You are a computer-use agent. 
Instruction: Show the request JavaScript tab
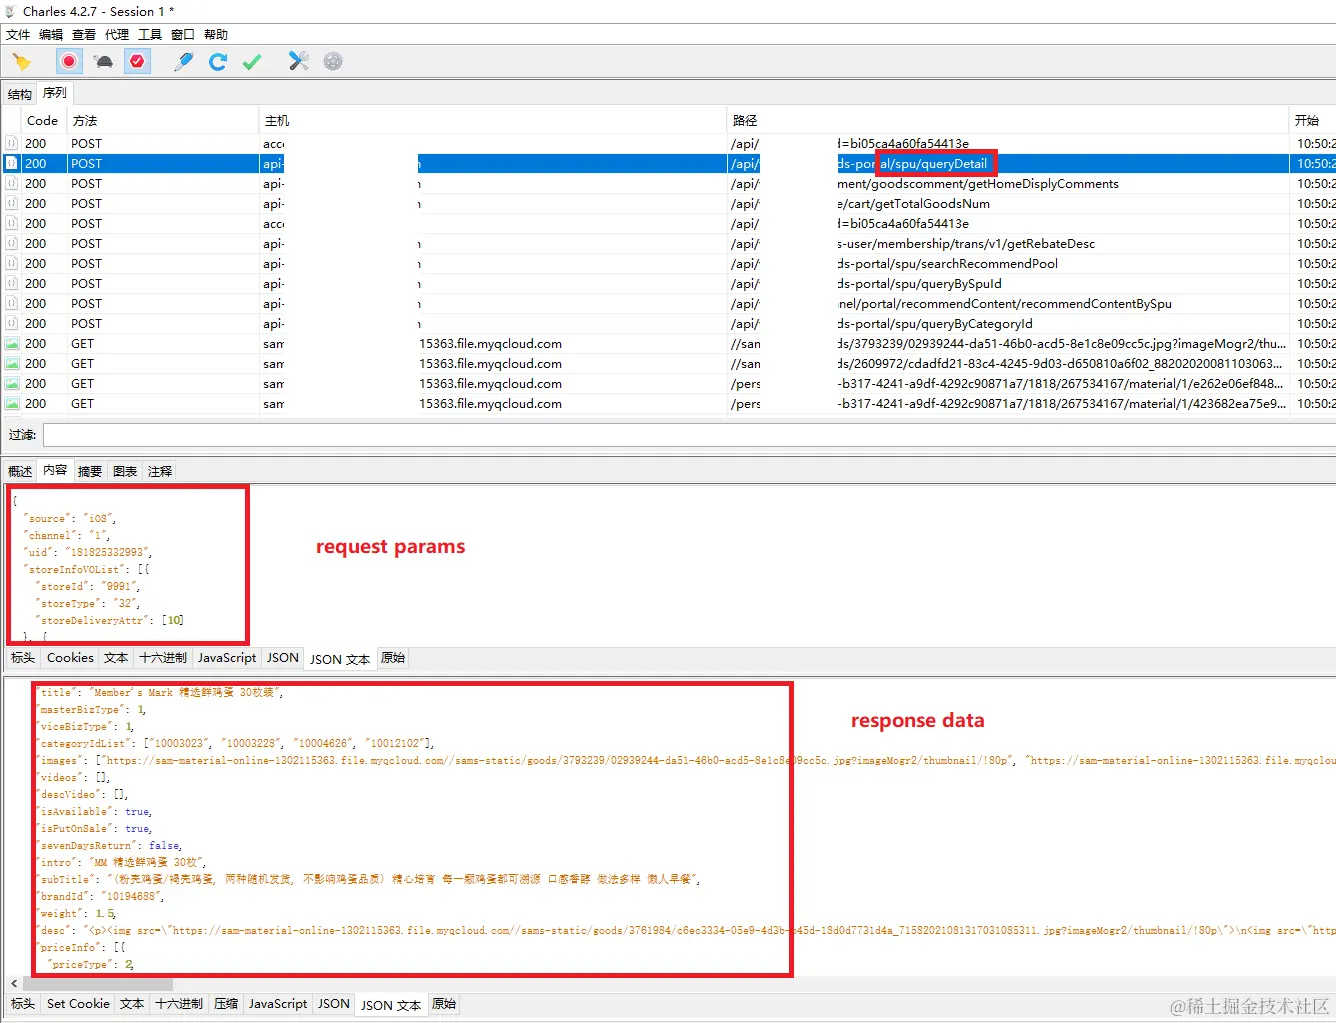pos(227,658)
